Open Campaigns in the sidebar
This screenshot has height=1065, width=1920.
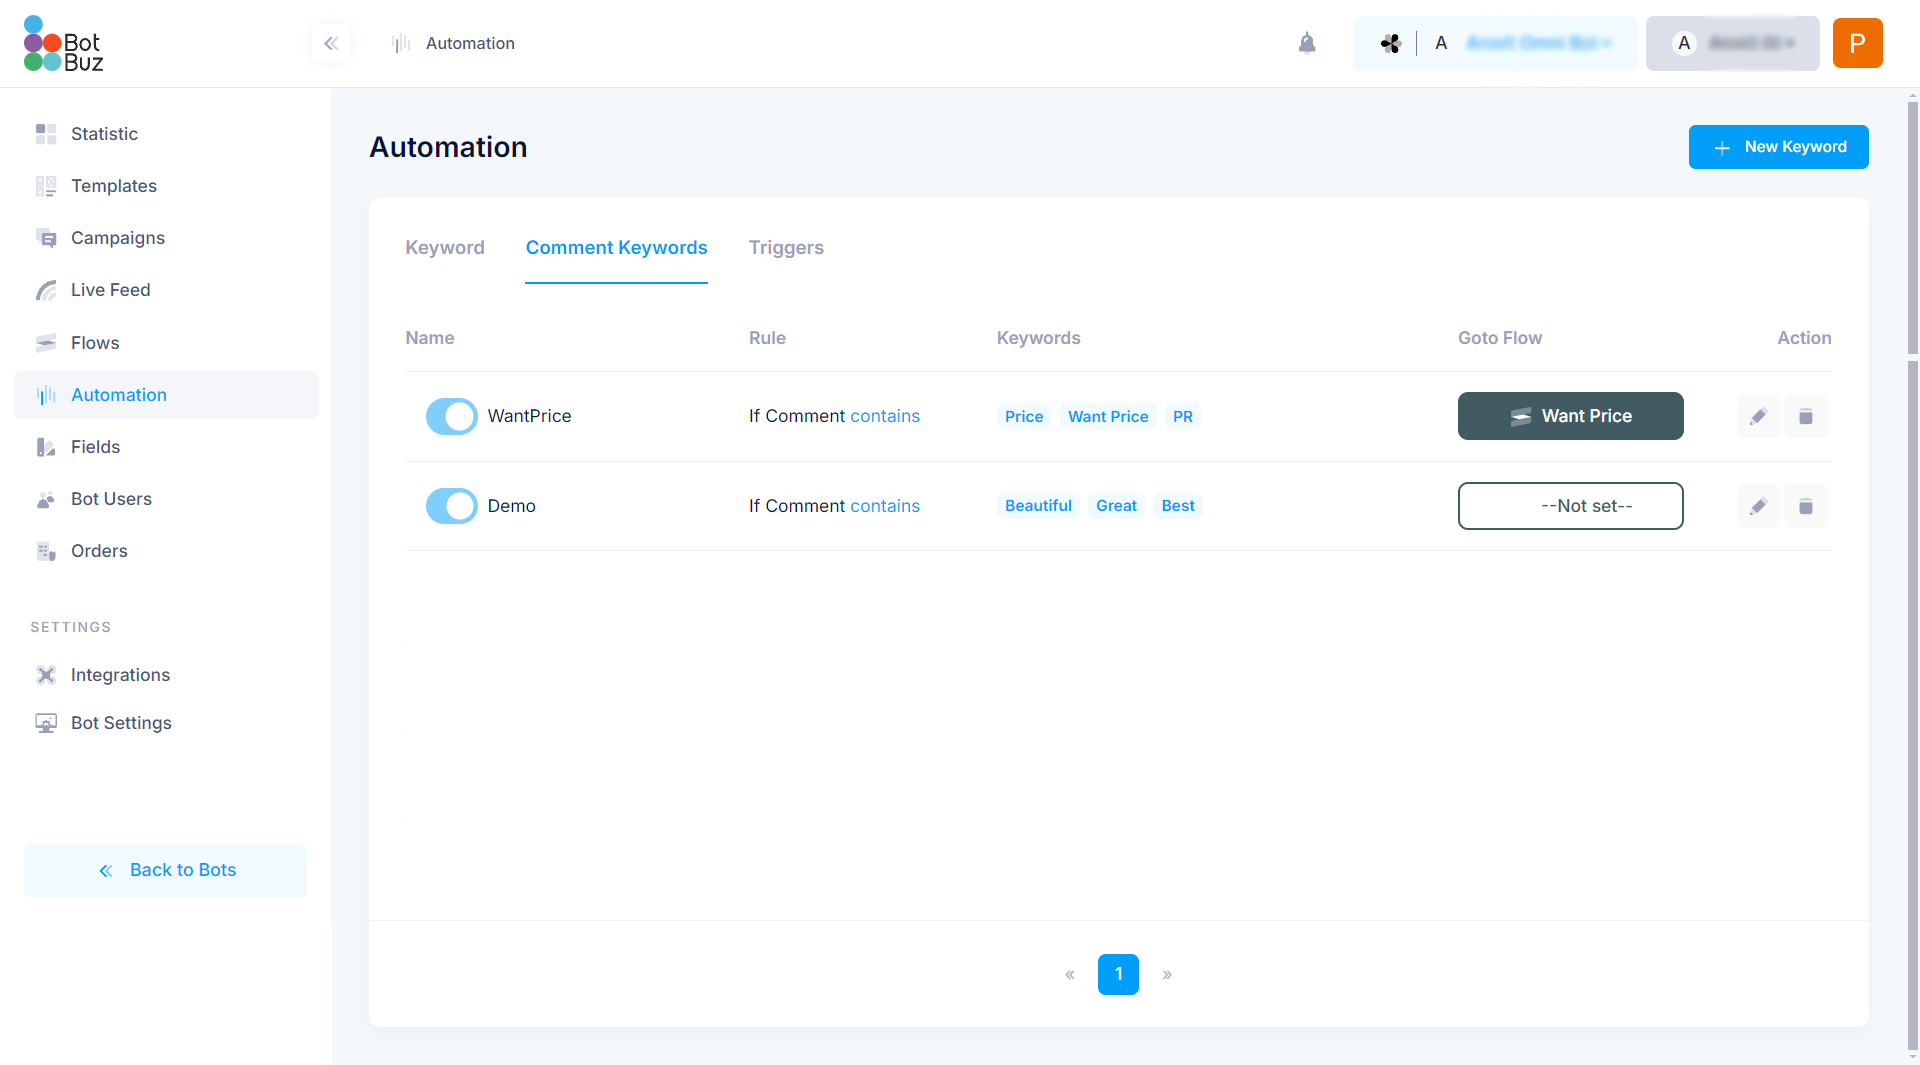(166, 238)
